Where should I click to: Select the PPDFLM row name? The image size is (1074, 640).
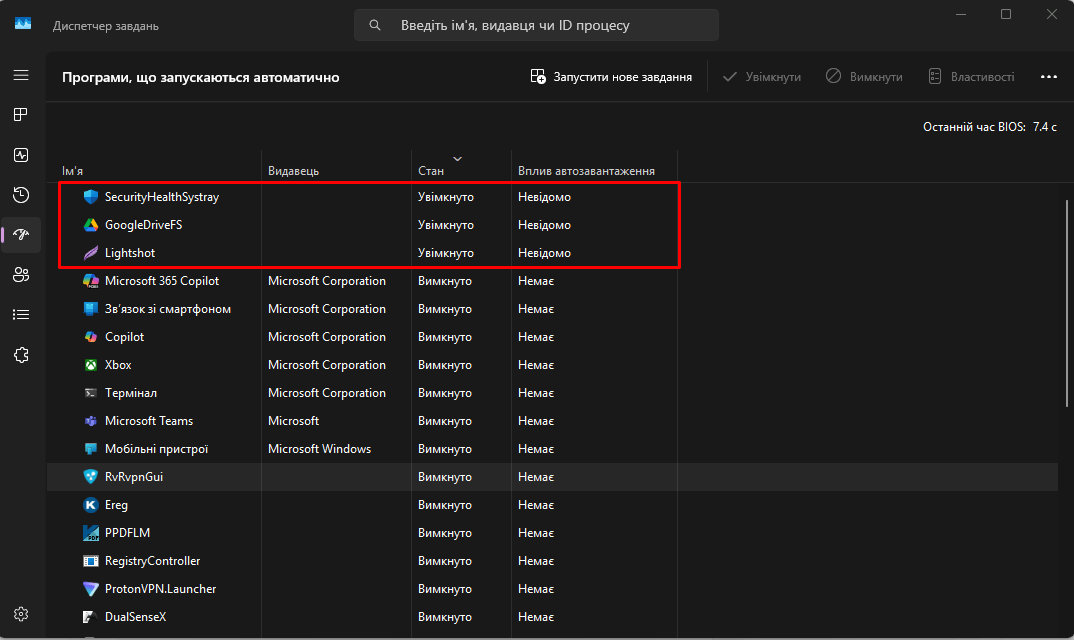(x=127, y=533)
